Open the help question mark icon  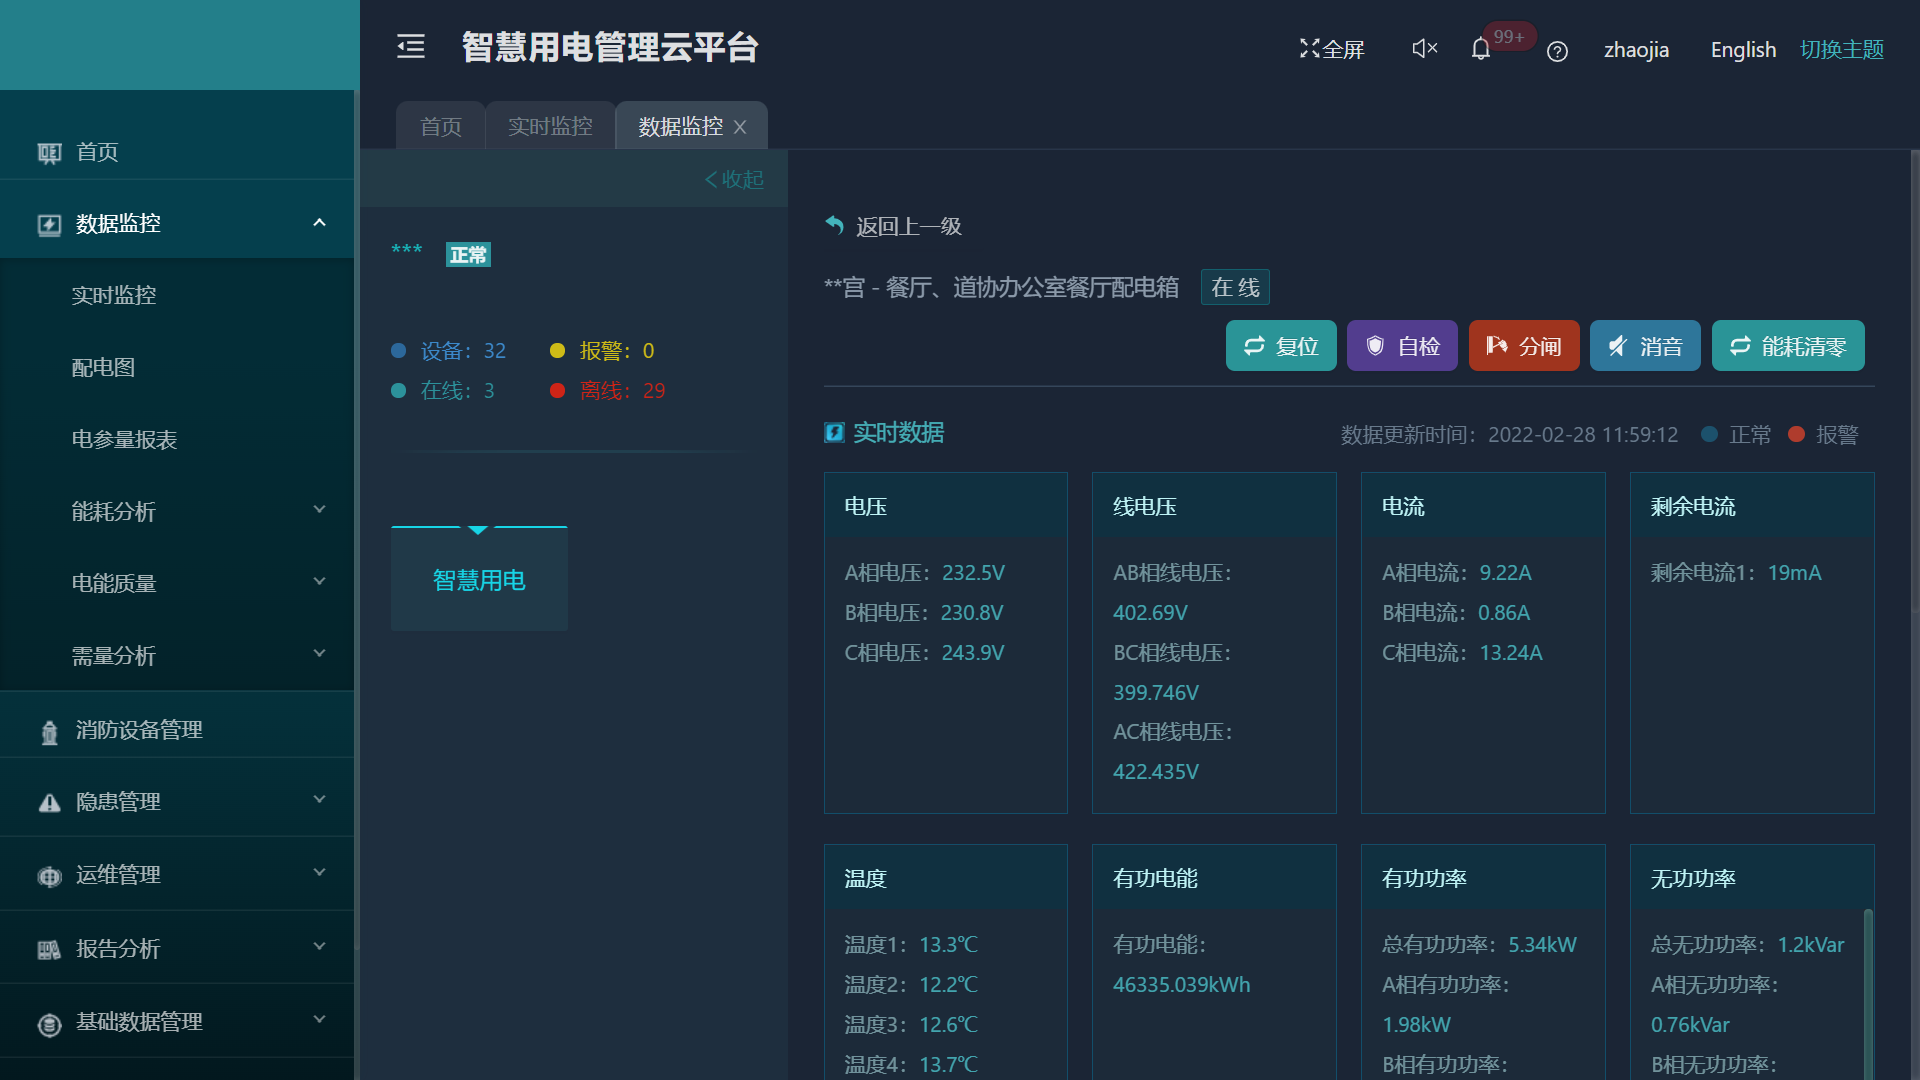click(1557, 51)
